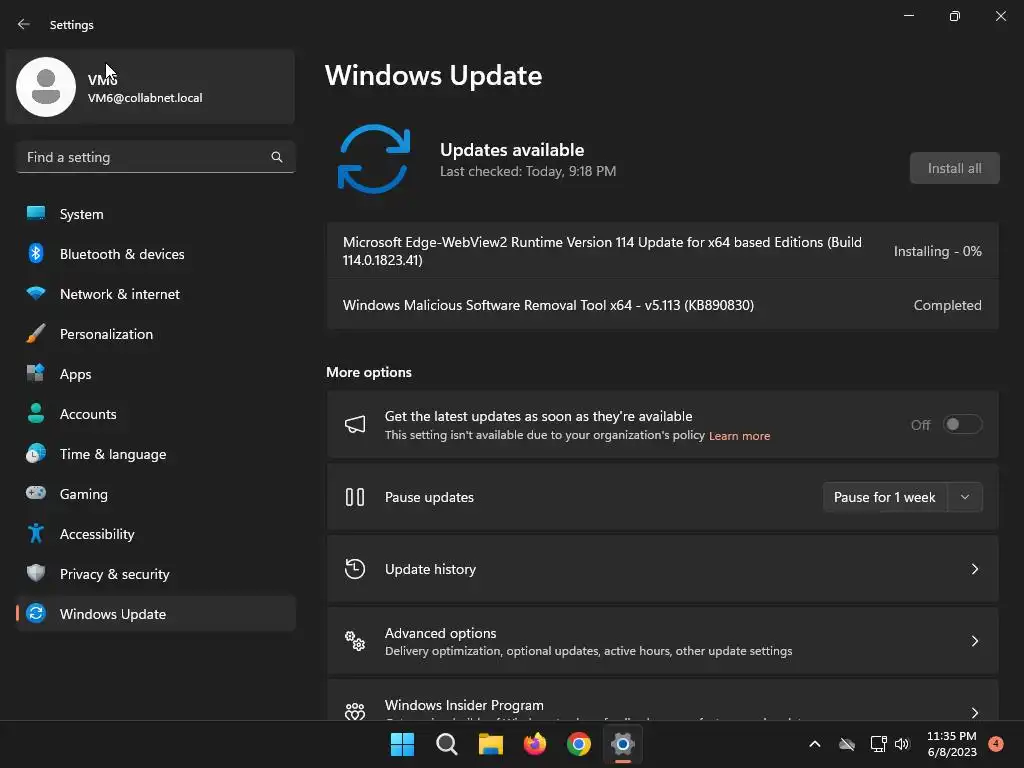Click the volume speaker tray icon

[902, 744]
